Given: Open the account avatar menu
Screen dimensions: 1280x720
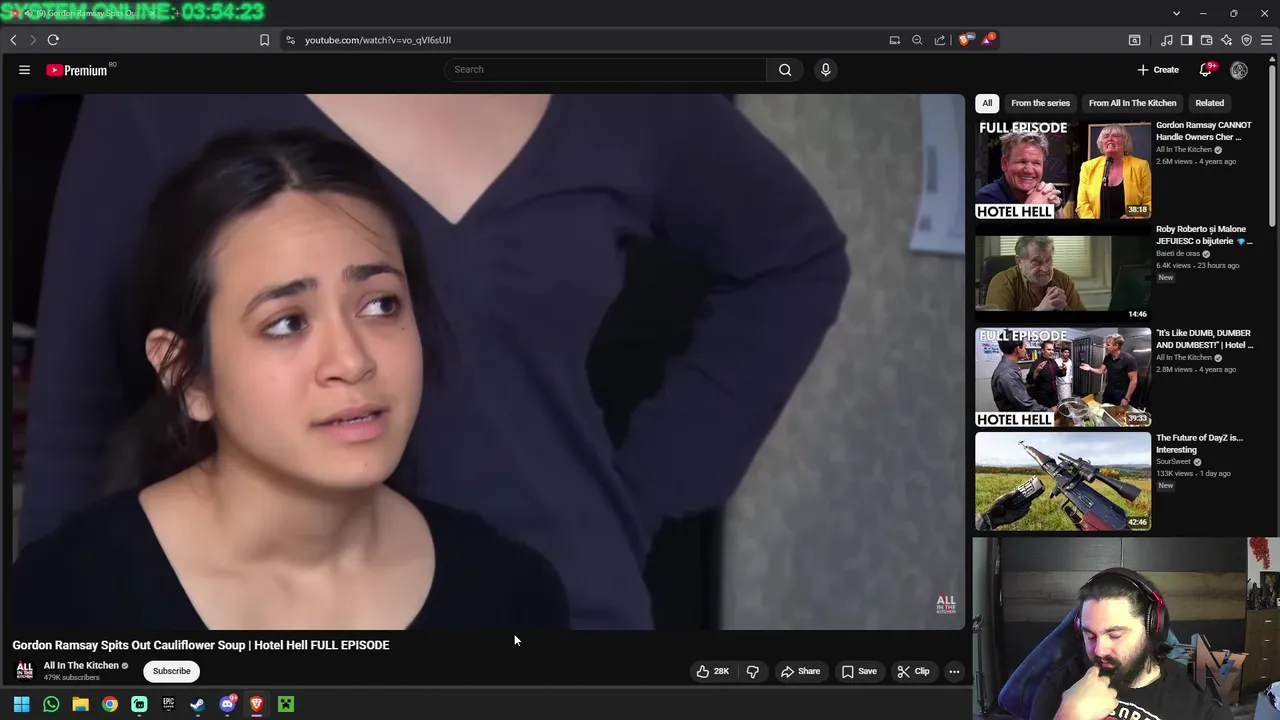Looking at the screenshot, I should [x=1239, y=70].
